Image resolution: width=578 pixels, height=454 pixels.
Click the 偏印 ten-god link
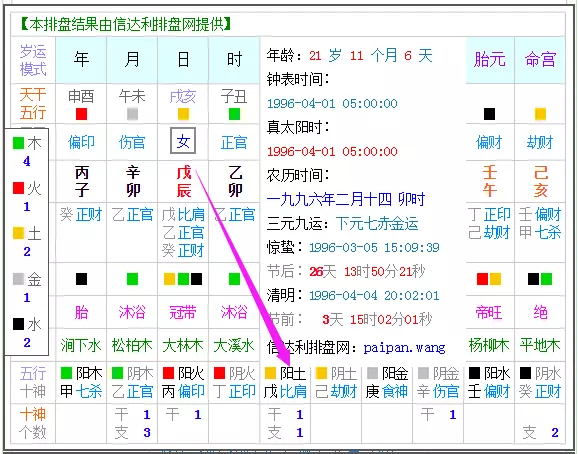coord(81,142)
